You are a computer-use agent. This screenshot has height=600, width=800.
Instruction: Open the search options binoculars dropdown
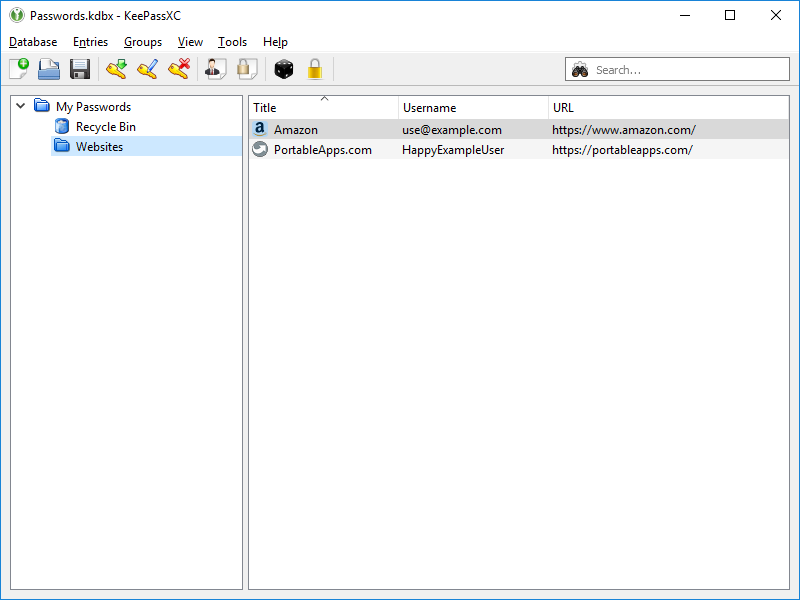click(x=580, y=70)
